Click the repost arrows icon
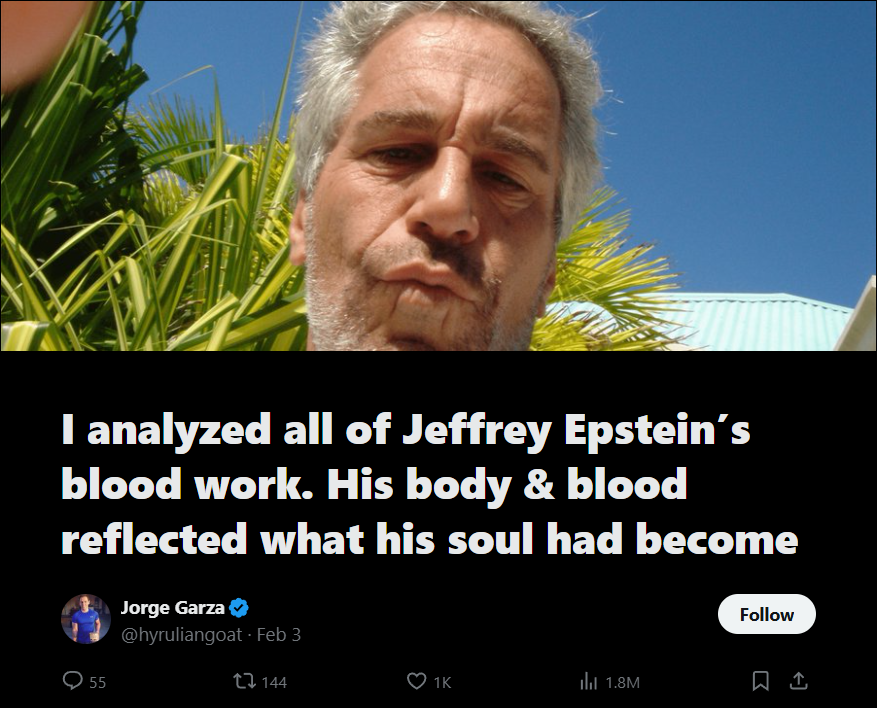 pos(243,681)
